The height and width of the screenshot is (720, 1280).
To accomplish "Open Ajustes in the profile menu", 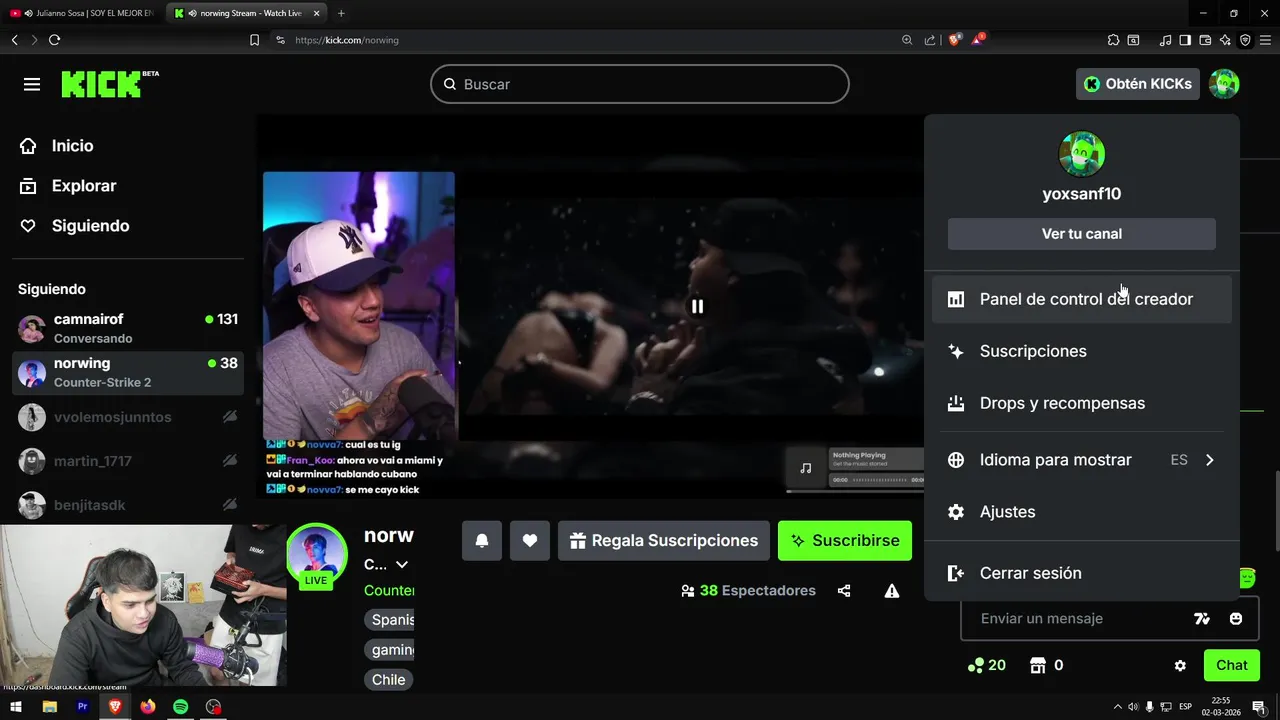I will coord(1082,512).
